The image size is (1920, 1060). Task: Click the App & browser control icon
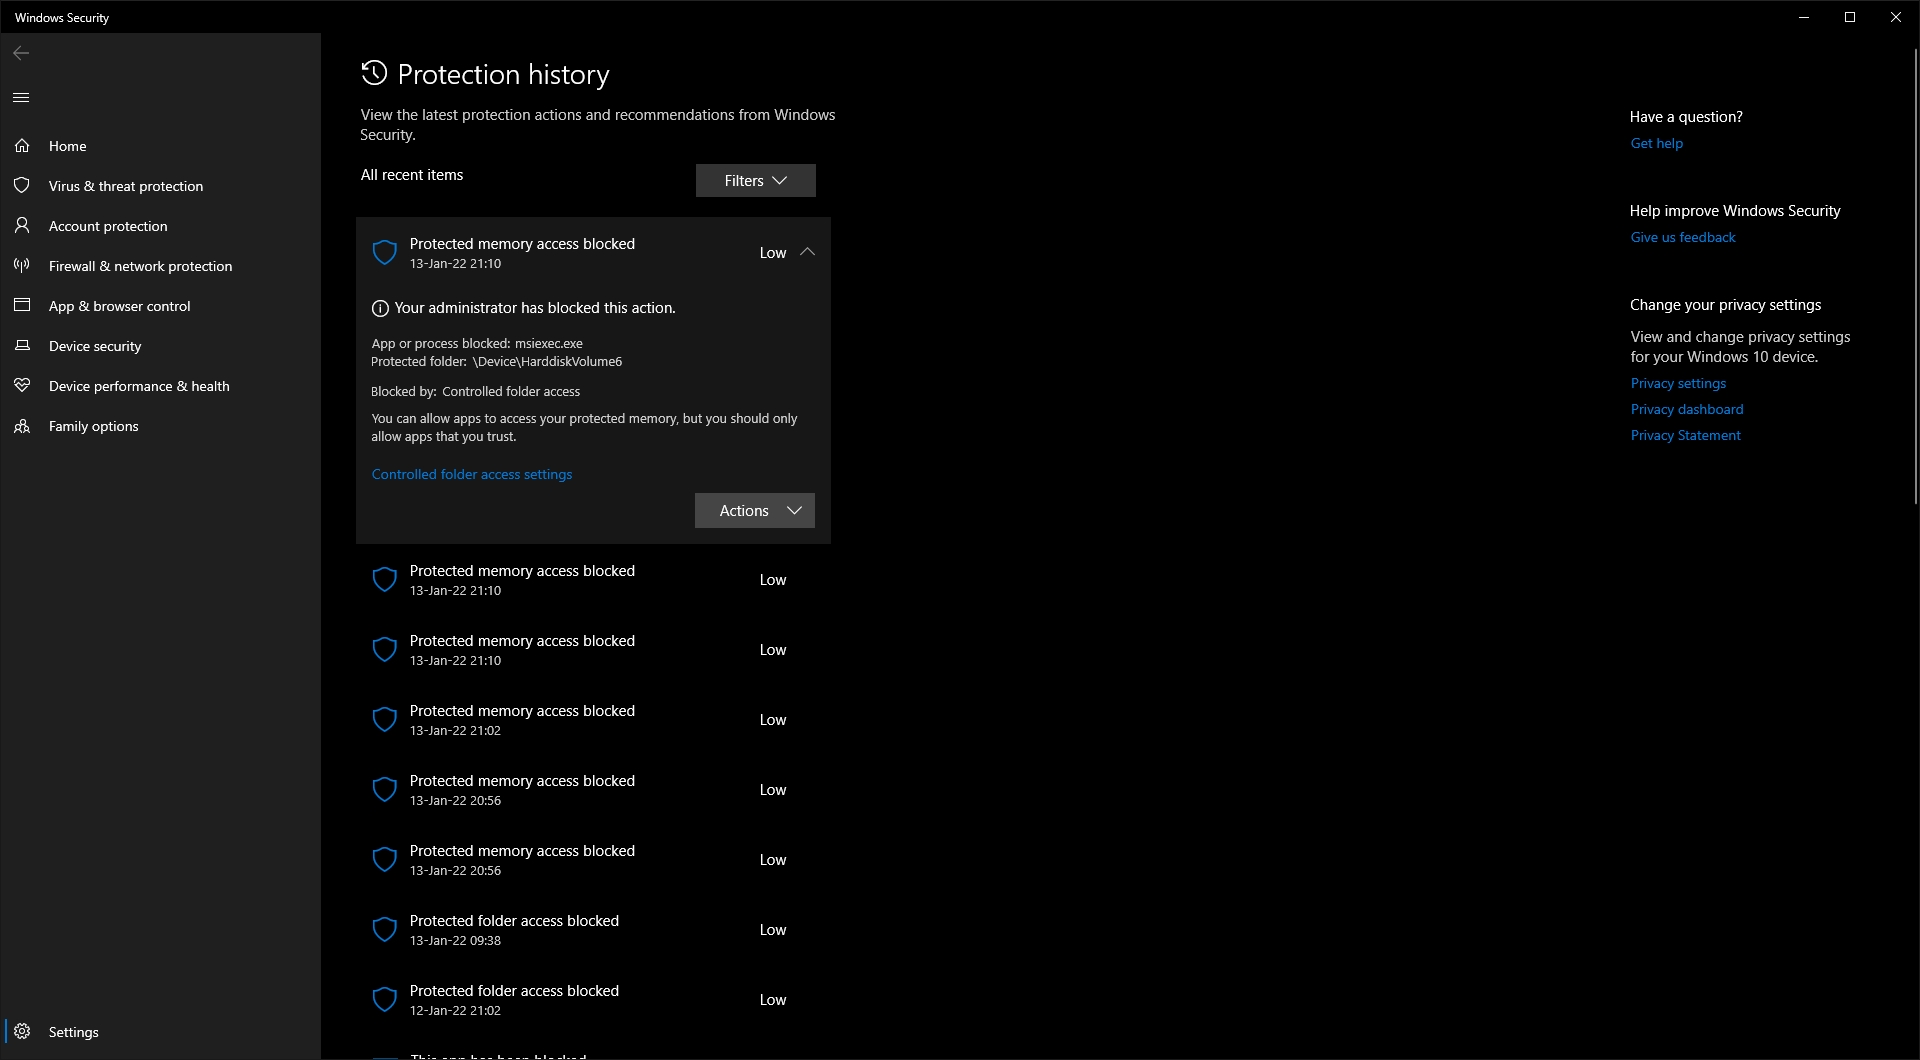(22, 306)
